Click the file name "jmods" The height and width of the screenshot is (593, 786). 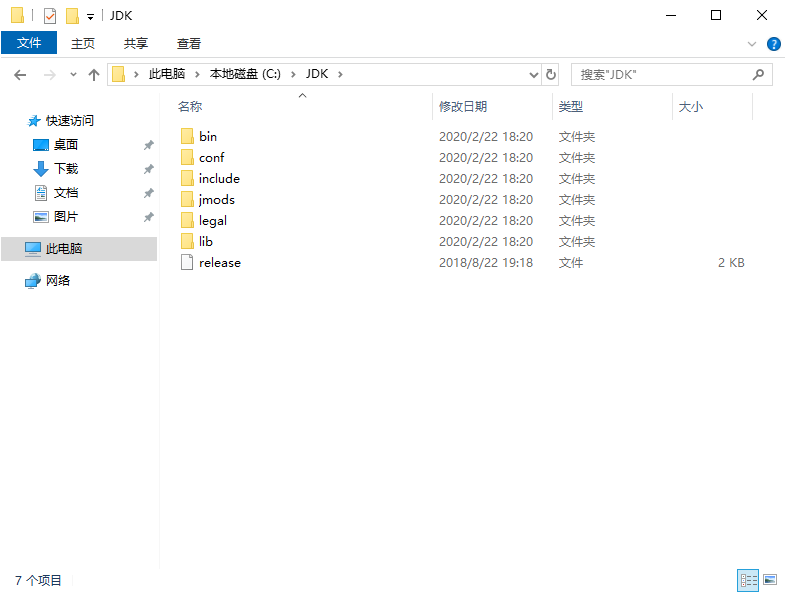[217, 200]
